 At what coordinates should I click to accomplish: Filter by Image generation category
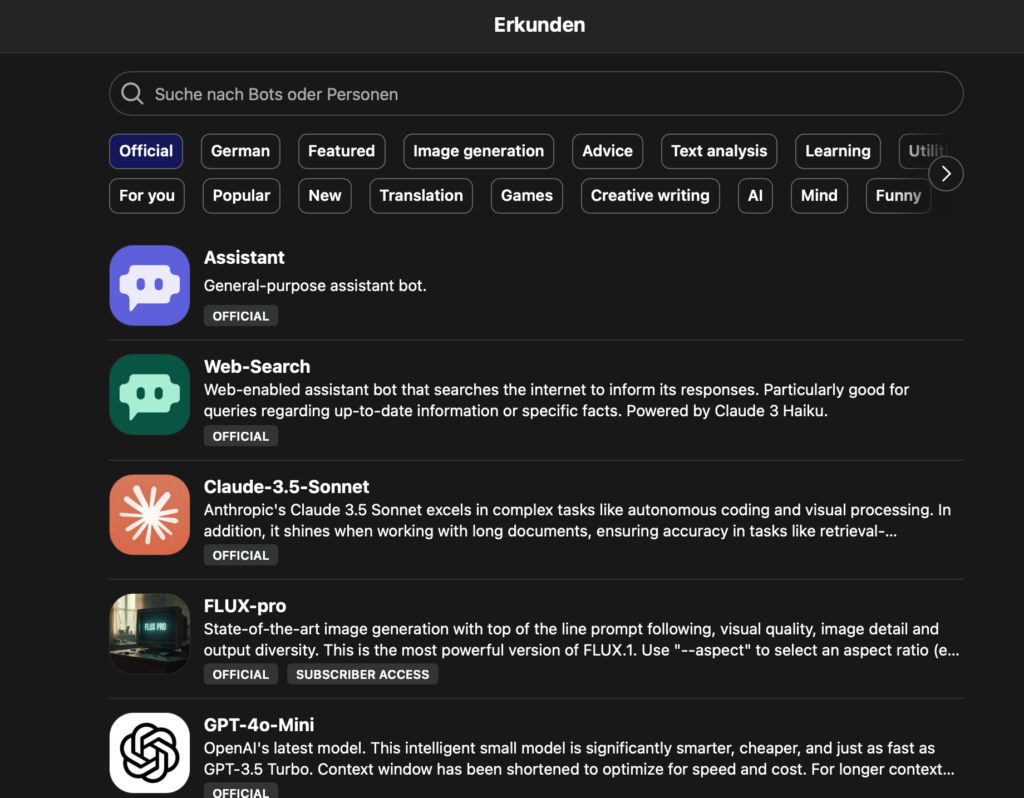pos(478,151)
